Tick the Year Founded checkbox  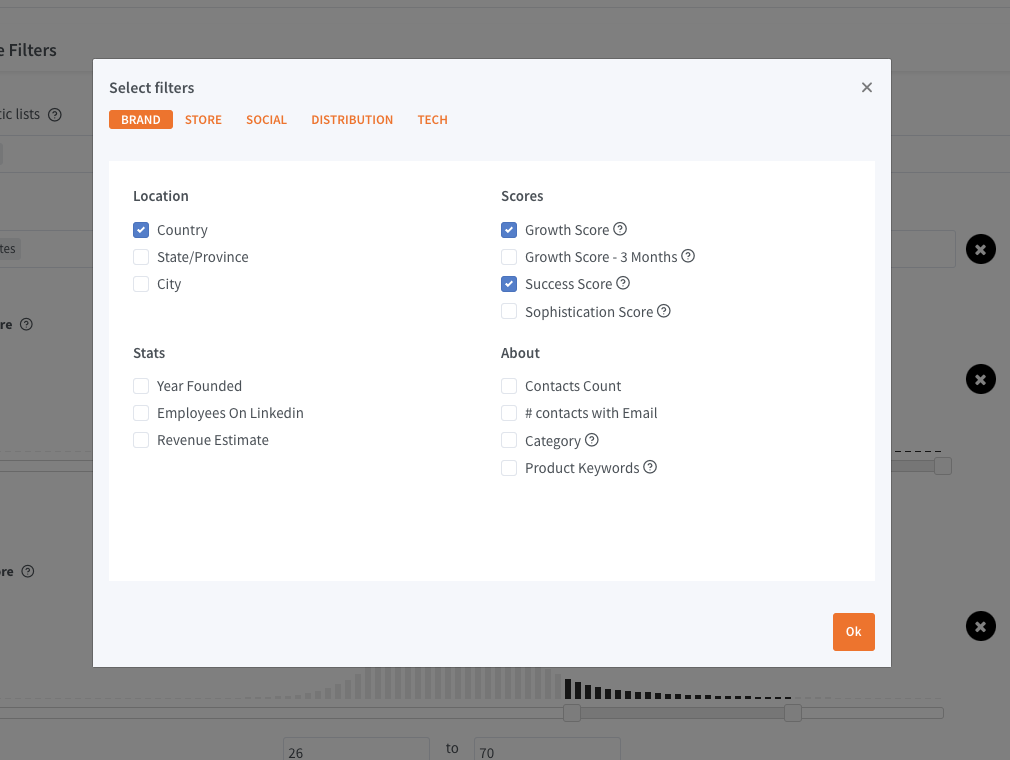[x=141, y=386]
